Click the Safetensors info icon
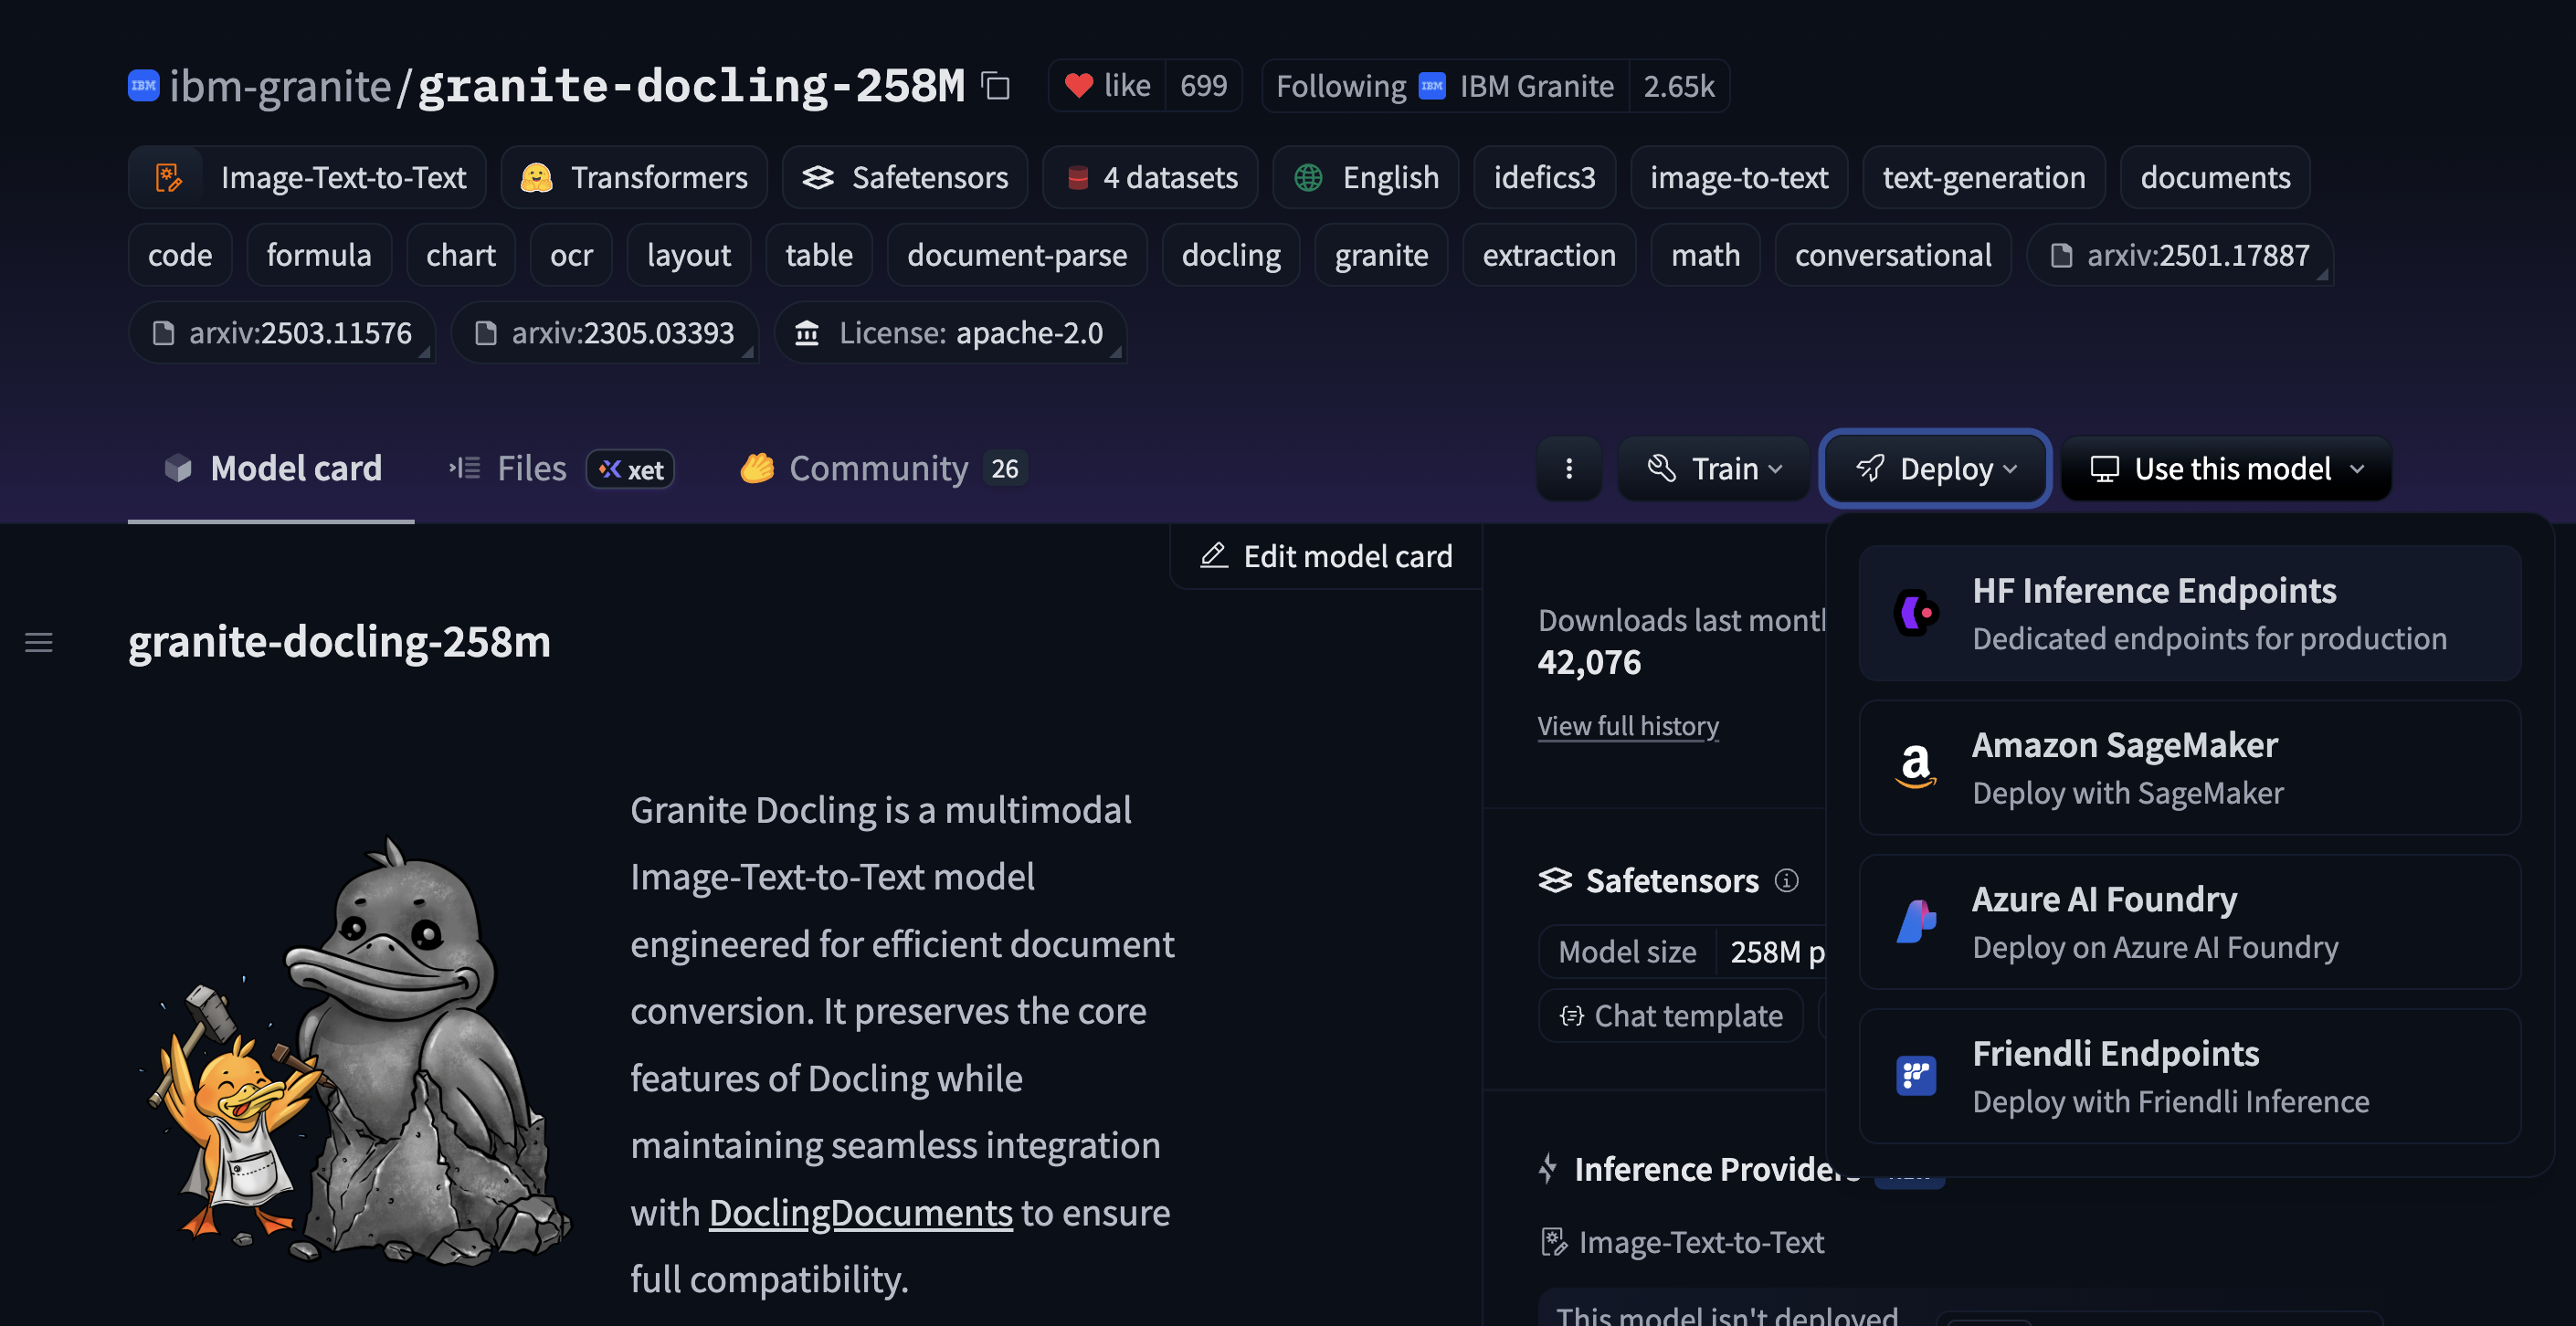This screenshot has width=2576, height=1326. pyautogui.click(x=1789, y=881)
